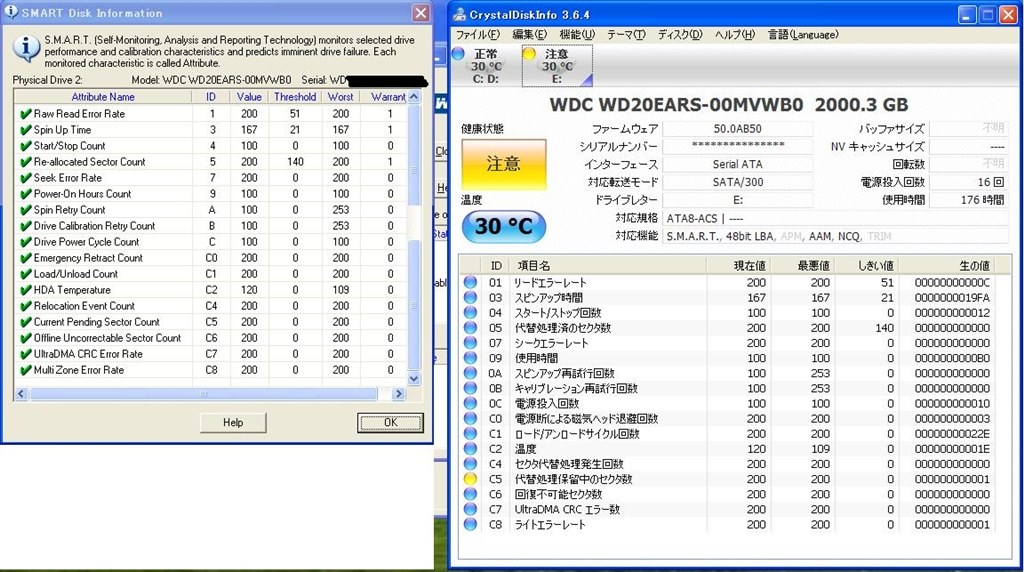This screenshot has height=572, width=1024.
Task: Click the green check beside Seek Error Rate
Action: [25, 178]
